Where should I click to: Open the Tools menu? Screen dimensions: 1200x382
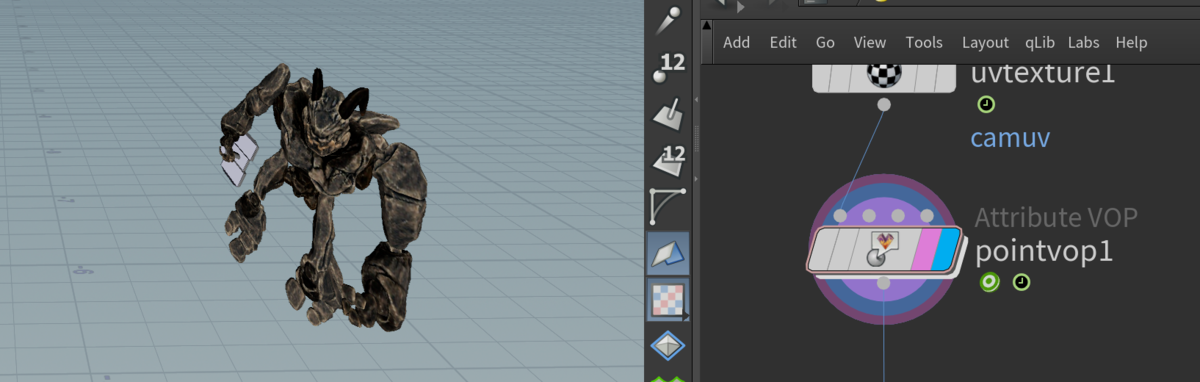click(924, 42)
